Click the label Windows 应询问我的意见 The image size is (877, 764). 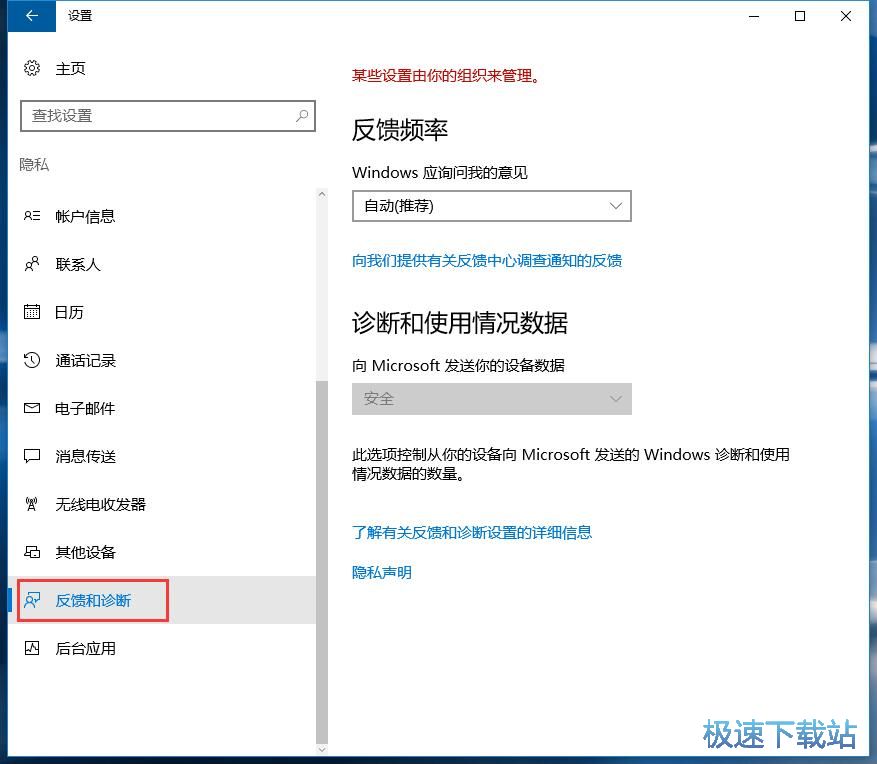click(440, 172)
